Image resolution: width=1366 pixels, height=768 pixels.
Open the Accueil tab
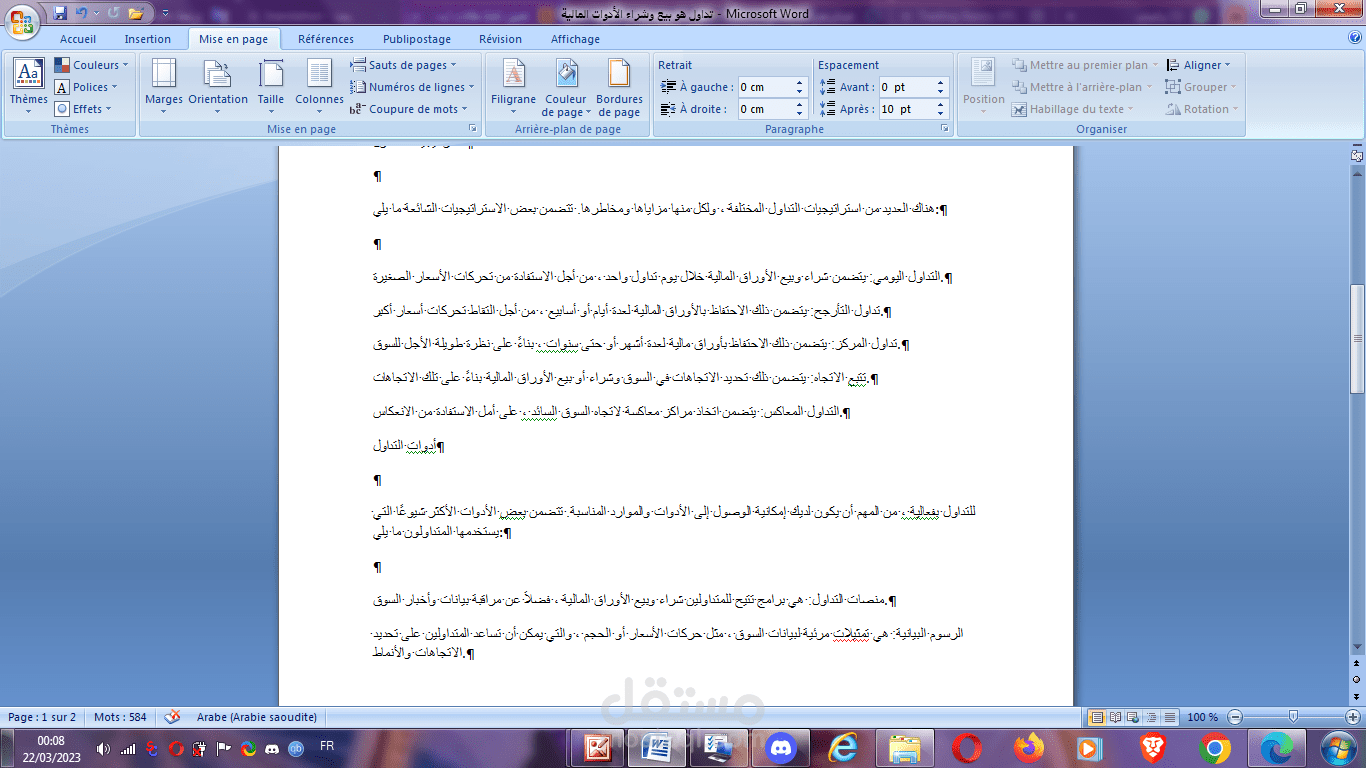pos(78,39)
